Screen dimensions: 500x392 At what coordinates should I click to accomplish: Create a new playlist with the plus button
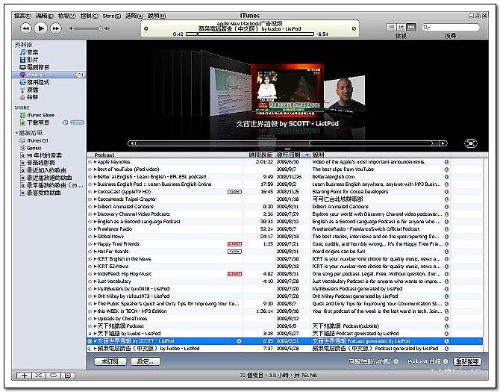[24, 375]
